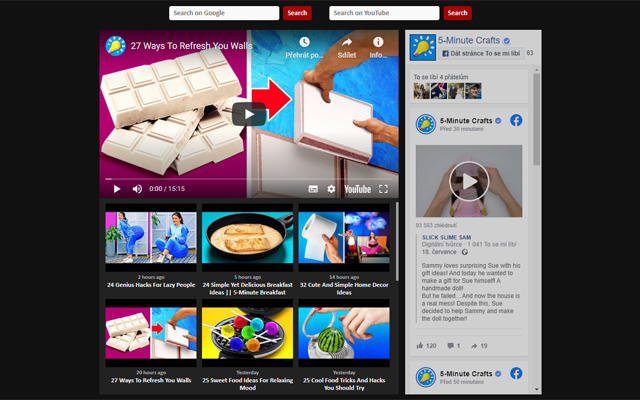
Task: Open the 25 Cool Food Tricks And Hacks thumbnail
Action: click(x=344, y=333)
